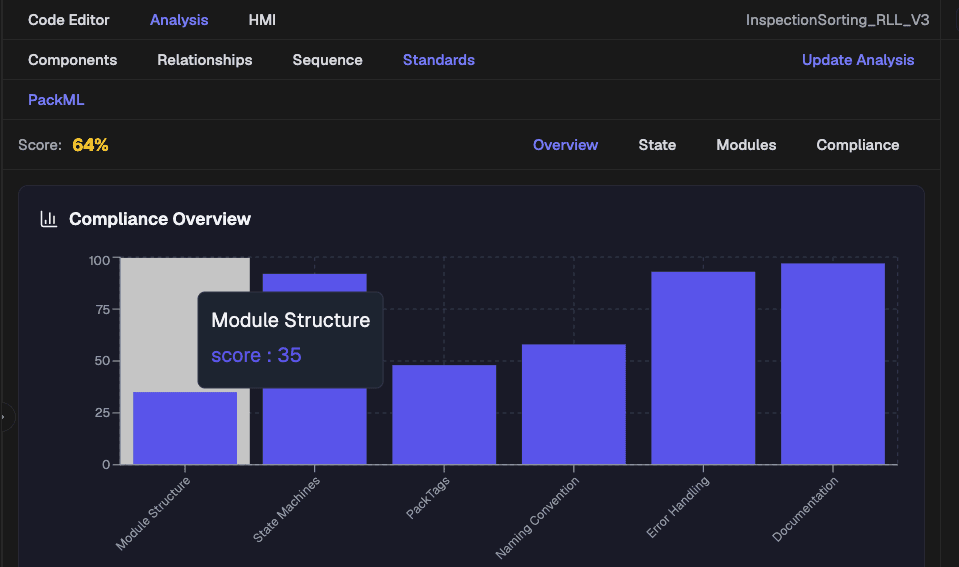The image size is (959, 567).
Task: Switch to the Overview view
Action: 565,145
